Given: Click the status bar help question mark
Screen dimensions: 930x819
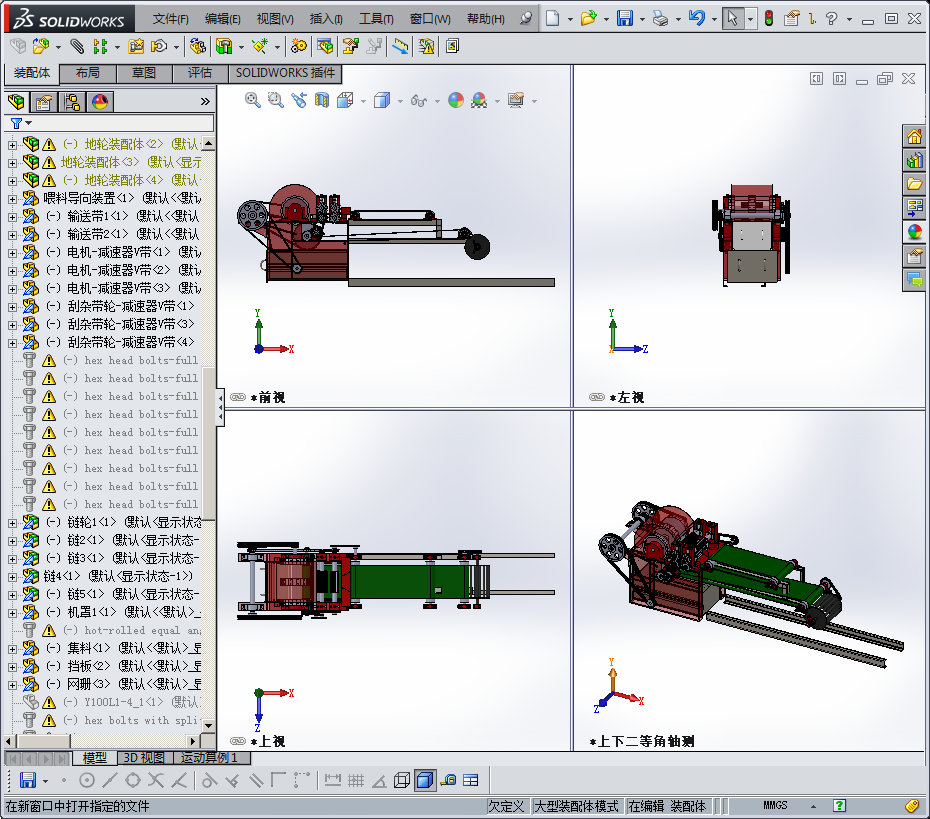Looking at the screenshot, I should pyautogui.click(x=839, y=805).
